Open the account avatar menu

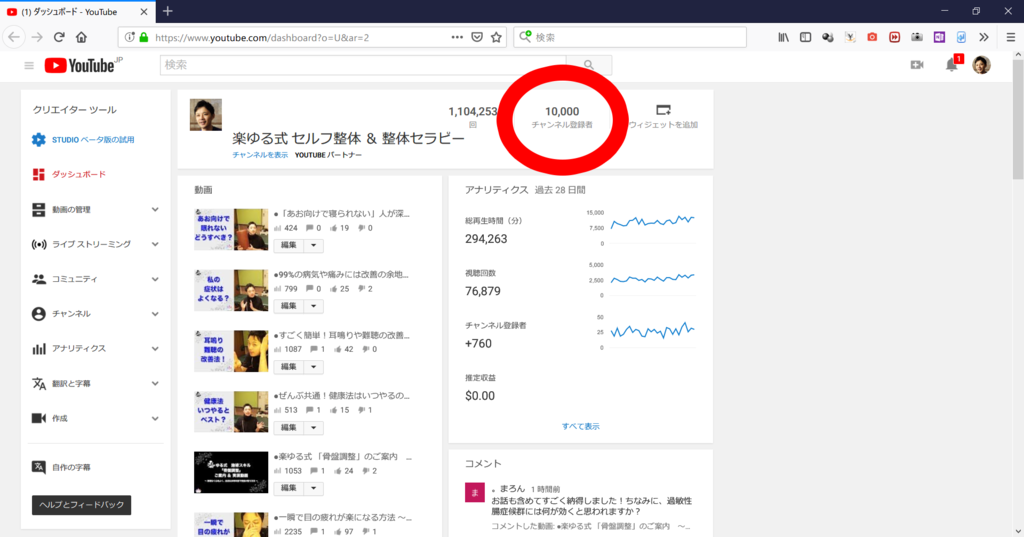click(x=981, y=65)
